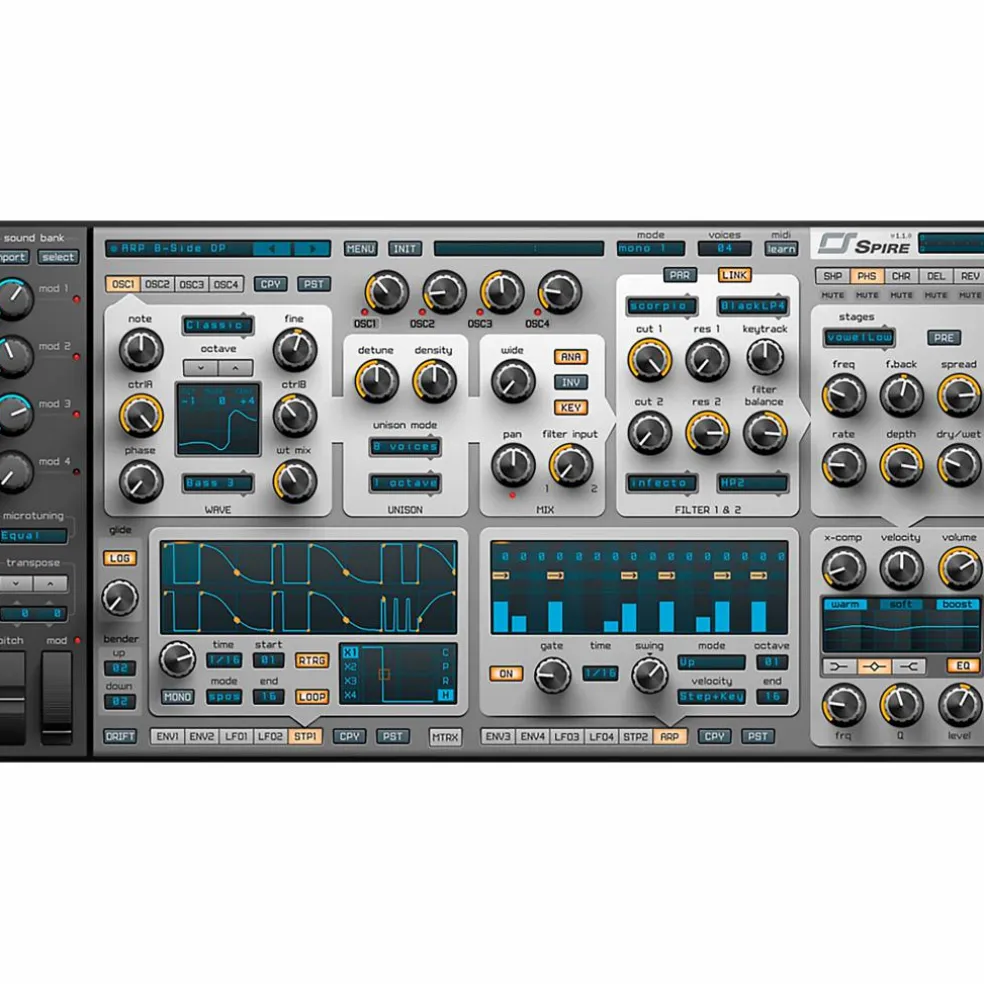This screenshot has height=984, width=984.
Task: Open the Bass 3 wavetable dropdown
Action: (x=217, y=483)
